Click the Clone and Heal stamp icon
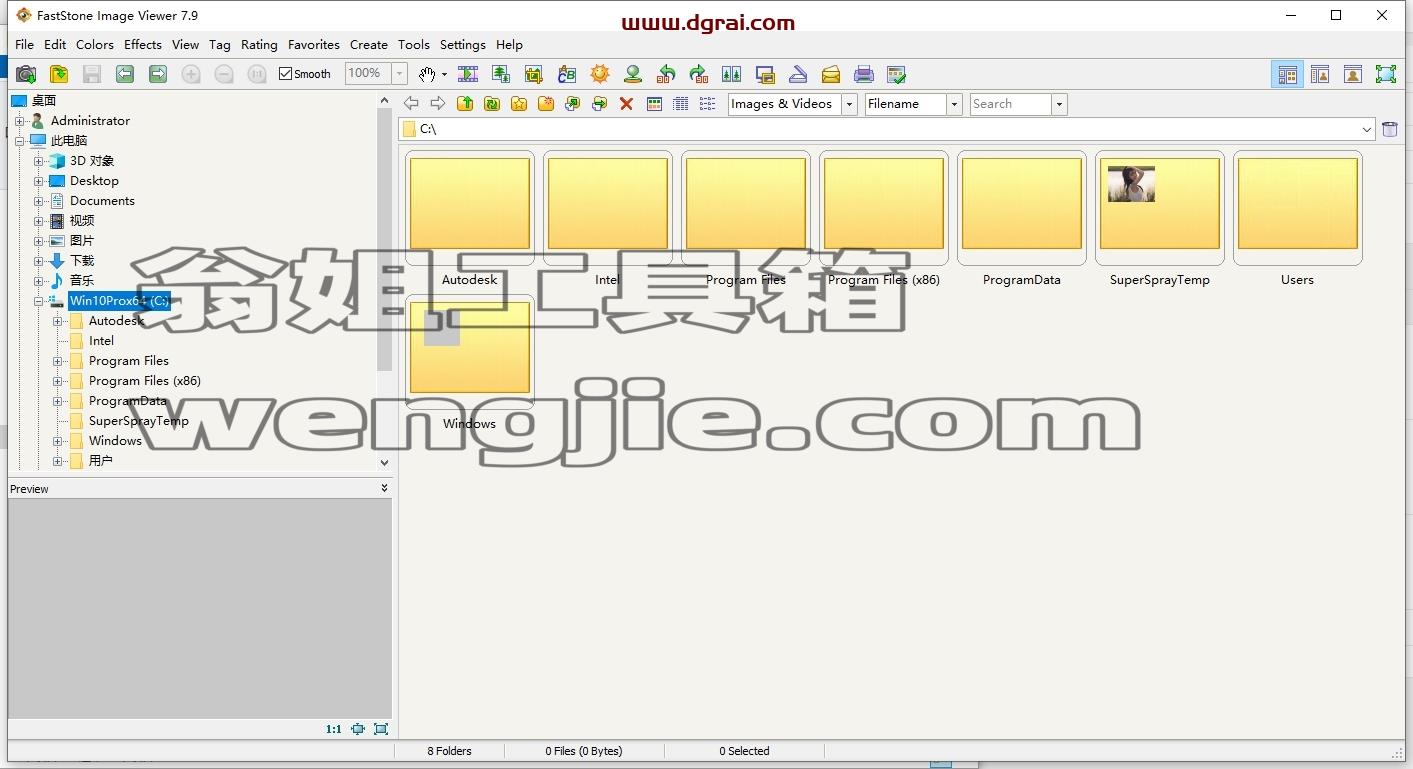This screenshot has width=1413, height=769. pos(632,74)
